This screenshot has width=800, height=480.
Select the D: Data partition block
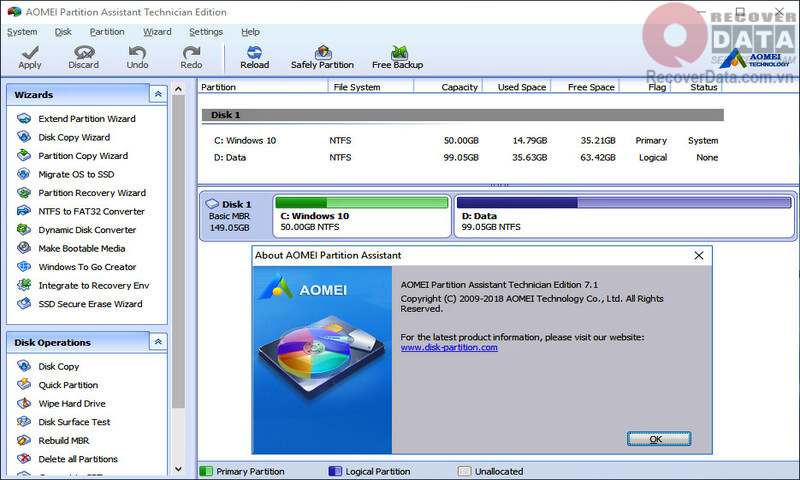point(624,216)
